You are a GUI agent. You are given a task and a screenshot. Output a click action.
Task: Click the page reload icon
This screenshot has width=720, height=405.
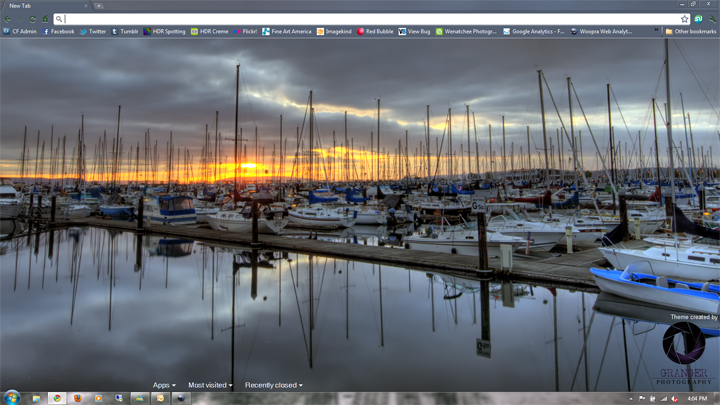point(32,19)
